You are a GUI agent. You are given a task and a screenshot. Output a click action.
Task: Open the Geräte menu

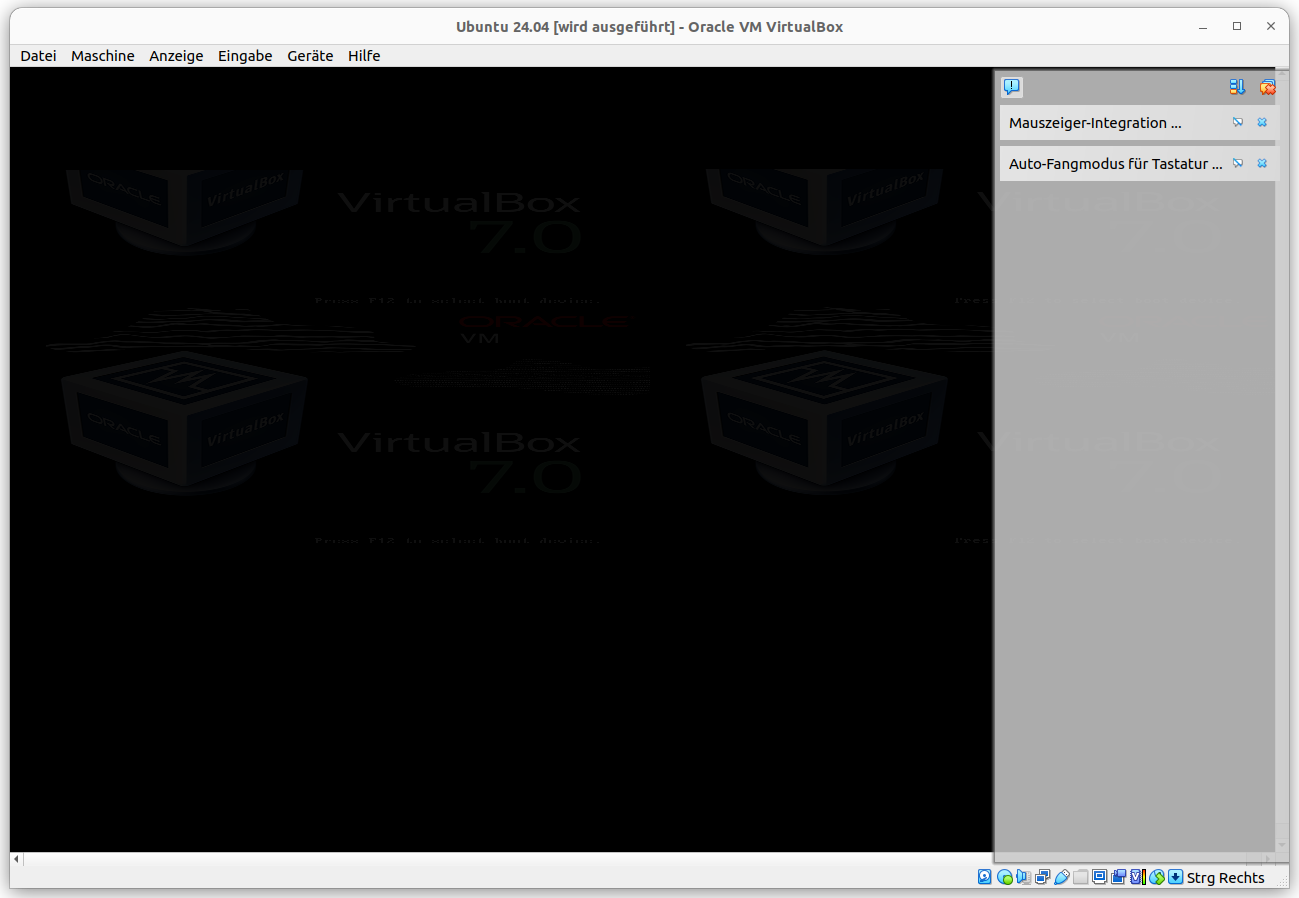(x=310, y=55)
